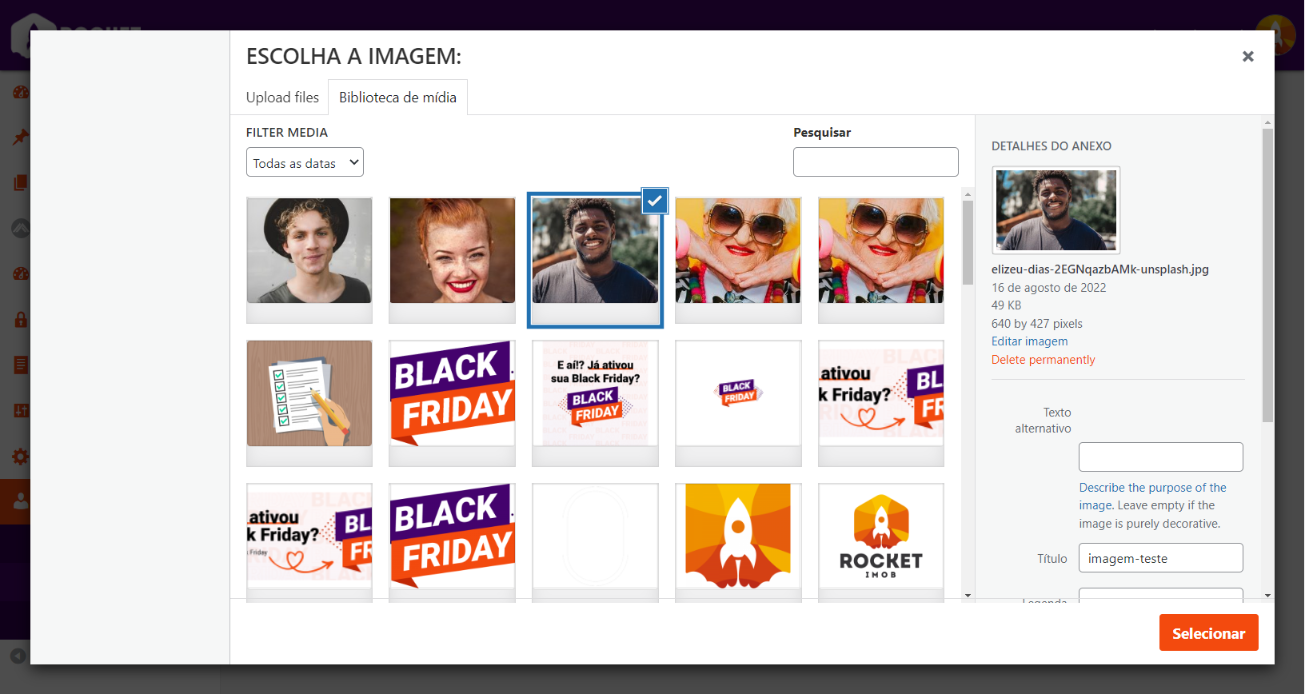Click the Delete permanently link
The image size is (1305, 694).
coord(1043,360)
